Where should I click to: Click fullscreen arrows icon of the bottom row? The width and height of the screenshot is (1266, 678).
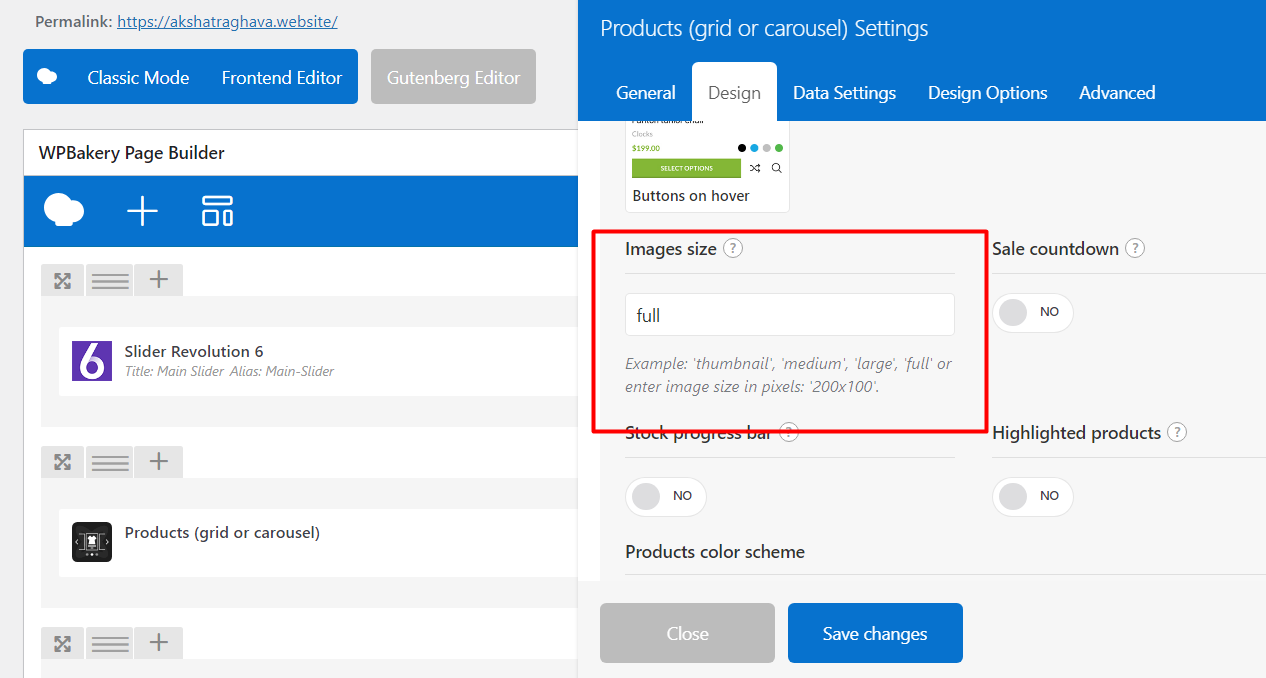click(63, 643)
